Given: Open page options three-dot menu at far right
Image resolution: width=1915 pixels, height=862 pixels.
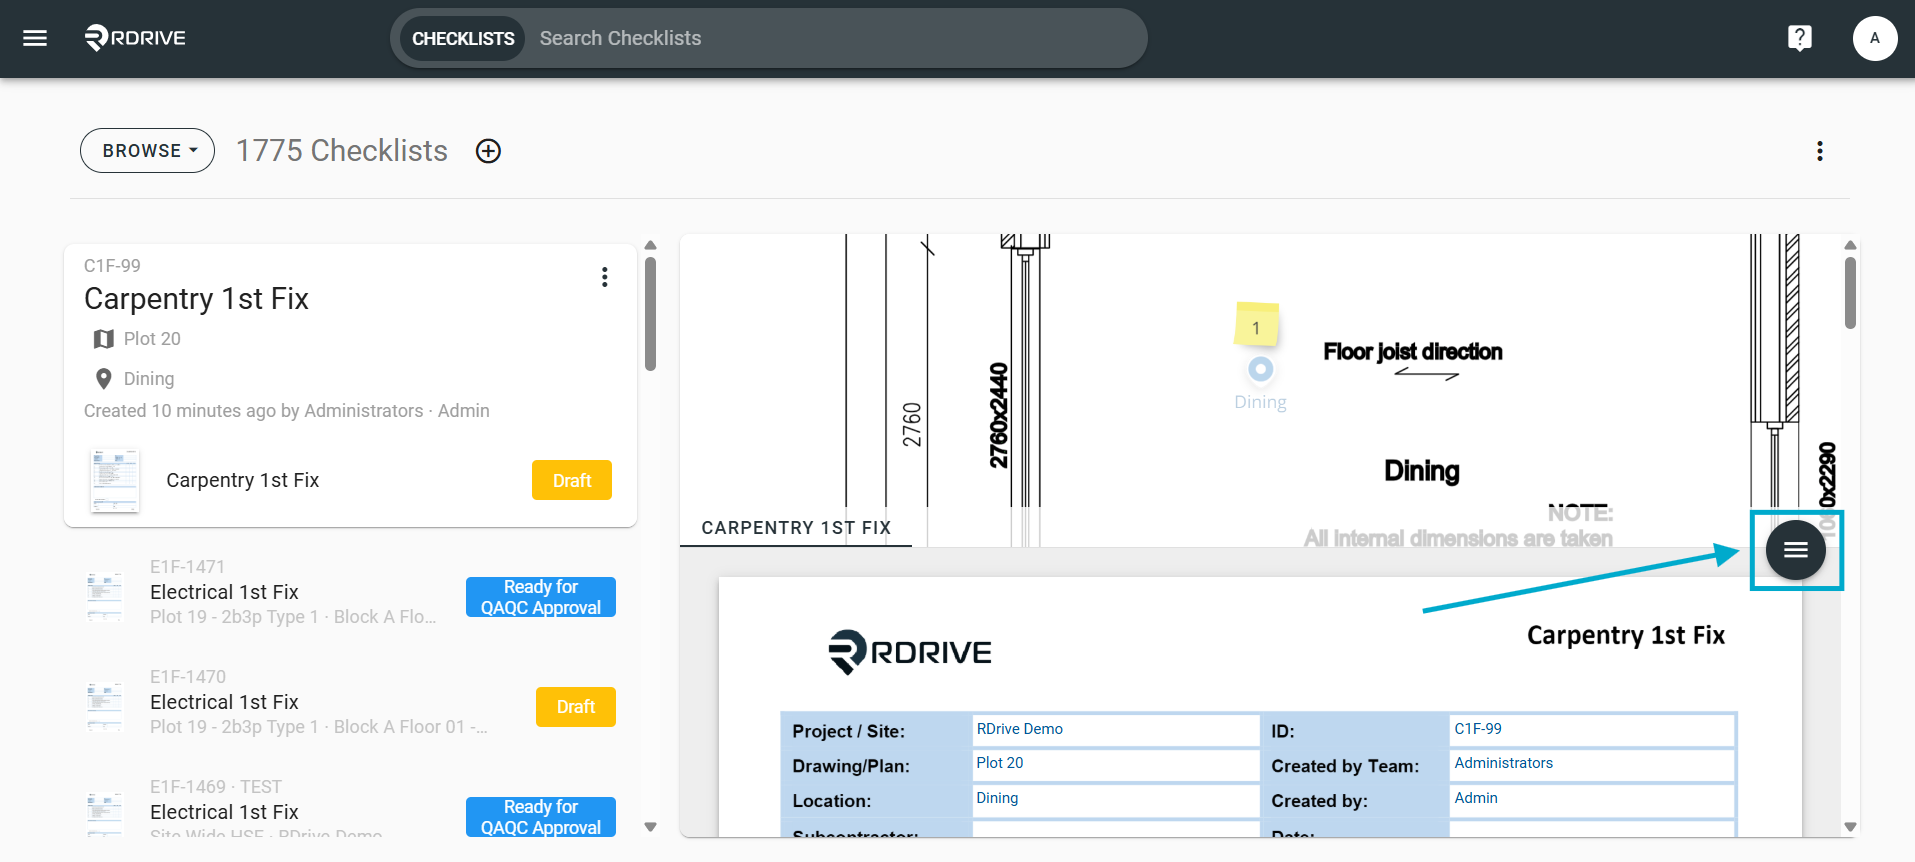Looking at the screenshot, I should point(1819,151).
